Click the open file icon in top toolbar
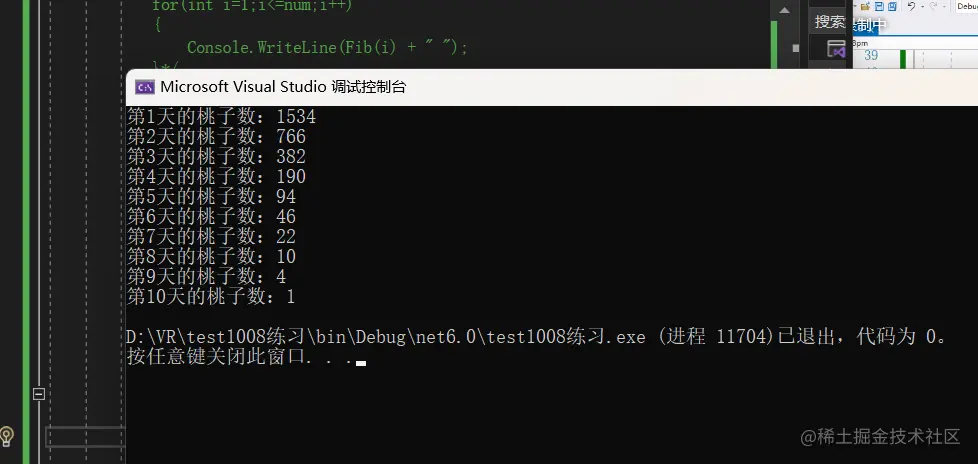This screenshot has width=978, height=464. [865, 6]
